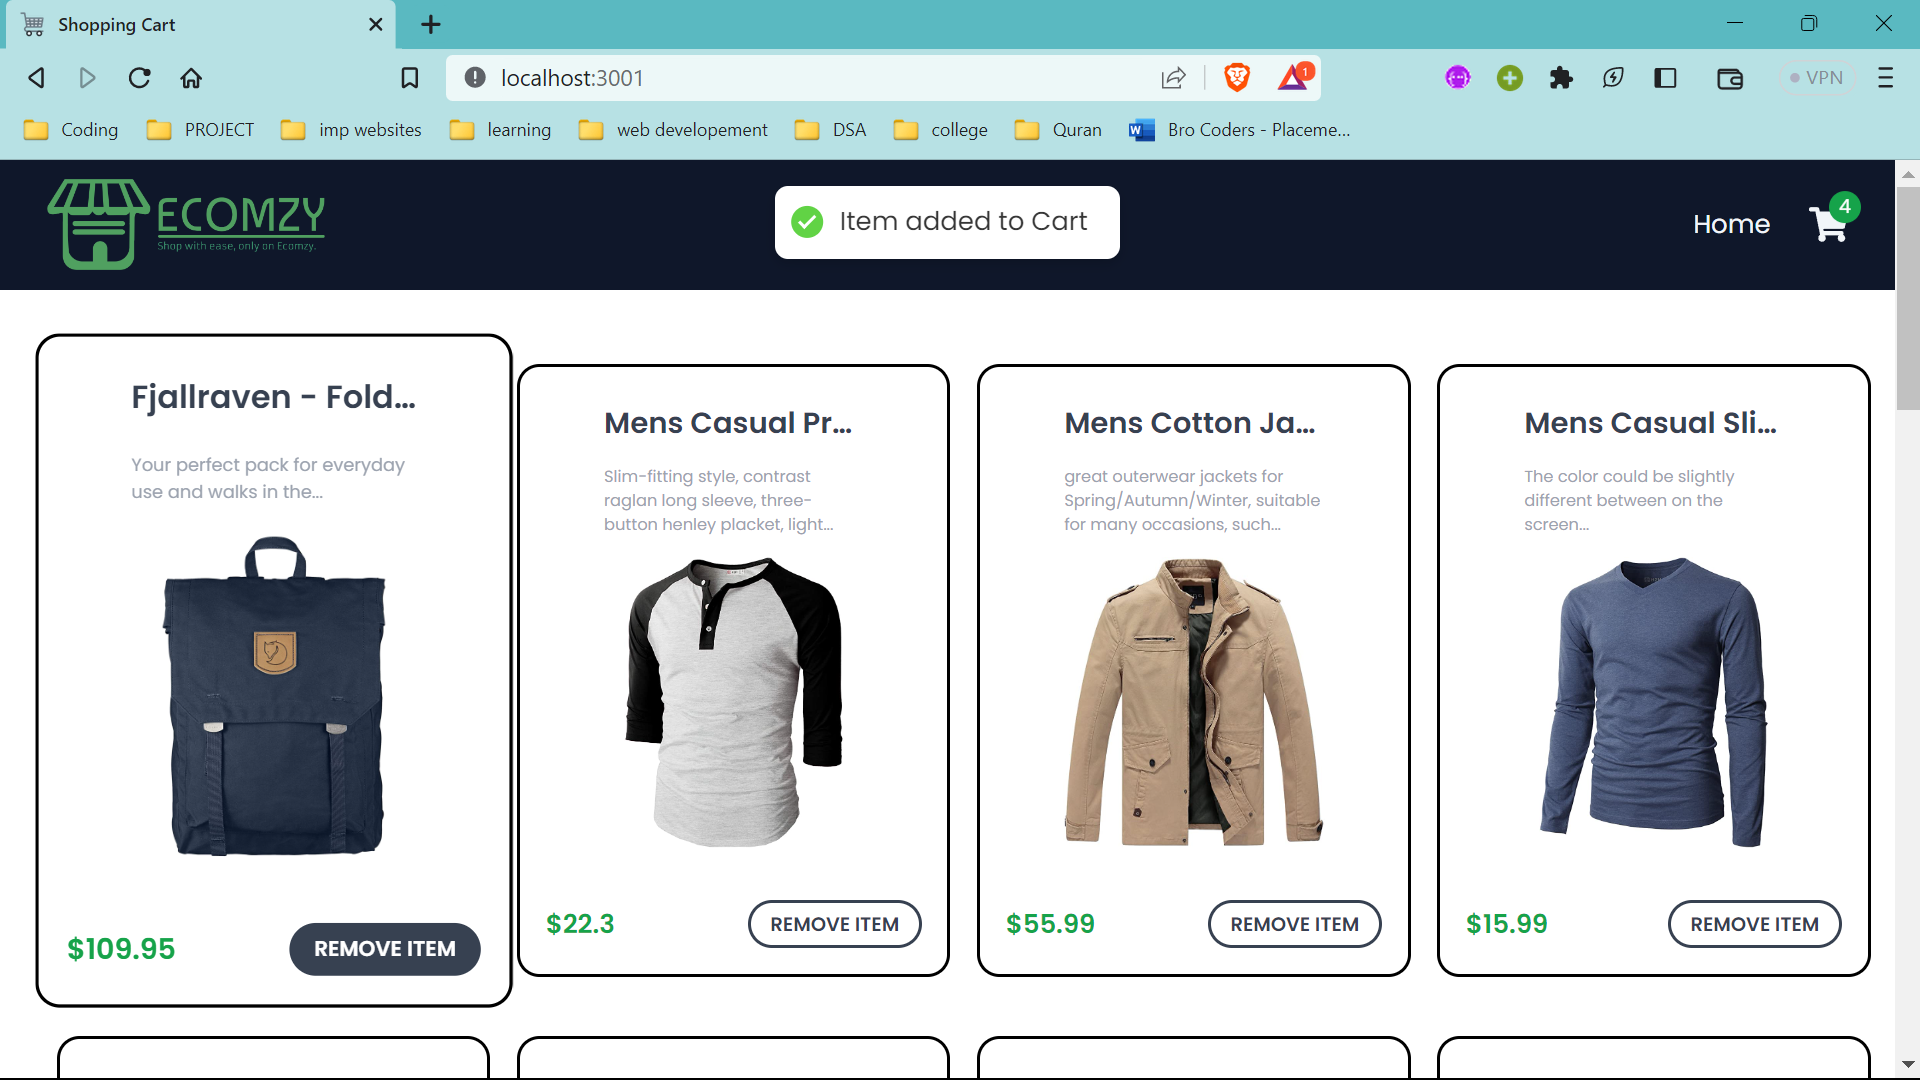The image size is (1920, 1080).
Task: Open the Leo AI assistant icon
Action: coord(1613,77)
